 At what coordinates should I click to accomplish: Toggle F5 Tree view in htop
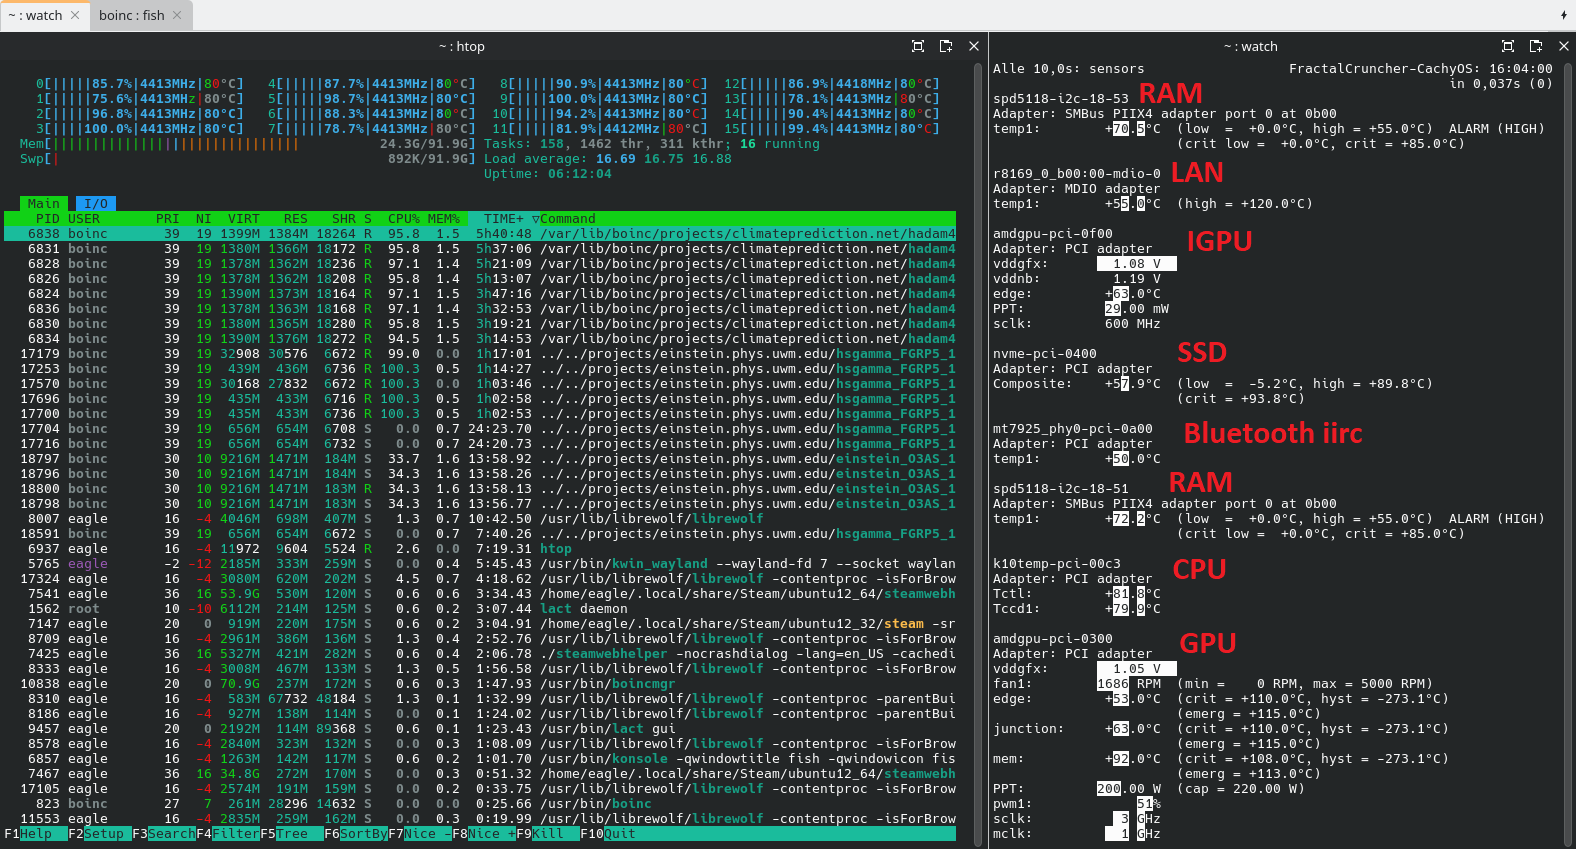coord(292,834)
